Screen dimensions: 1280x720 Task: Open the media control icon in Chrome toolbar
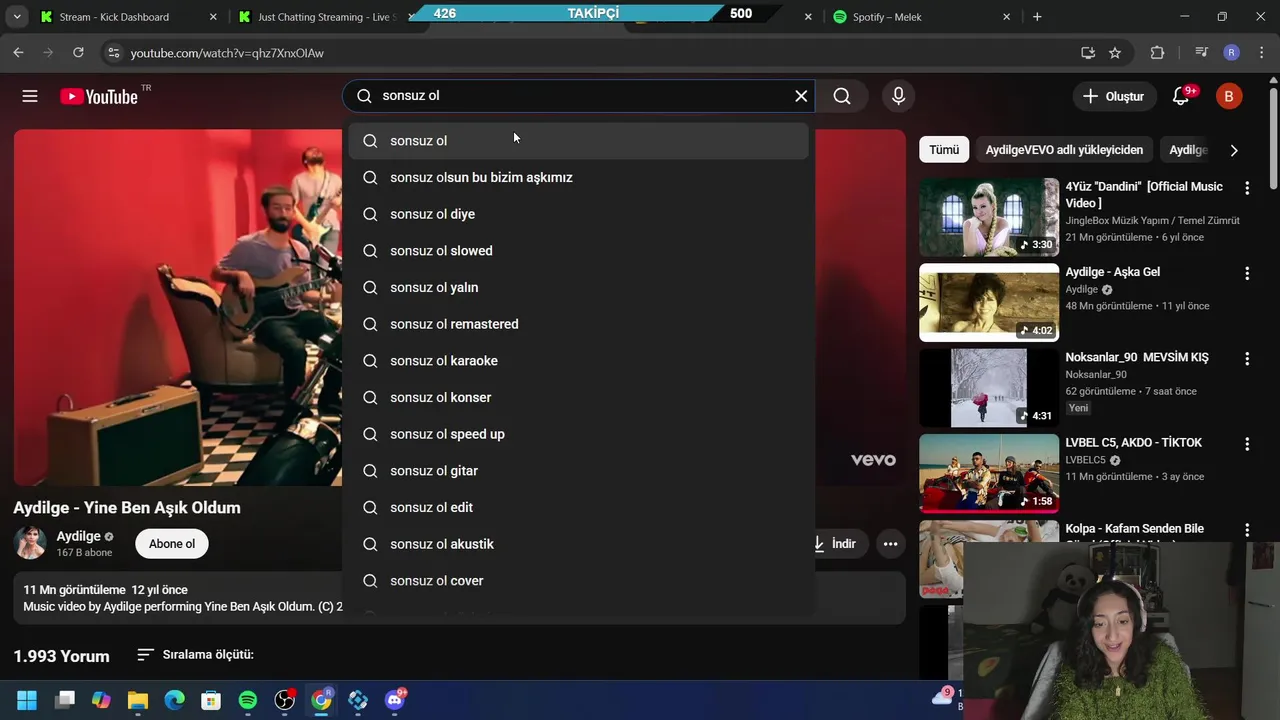pos(1202,53)
